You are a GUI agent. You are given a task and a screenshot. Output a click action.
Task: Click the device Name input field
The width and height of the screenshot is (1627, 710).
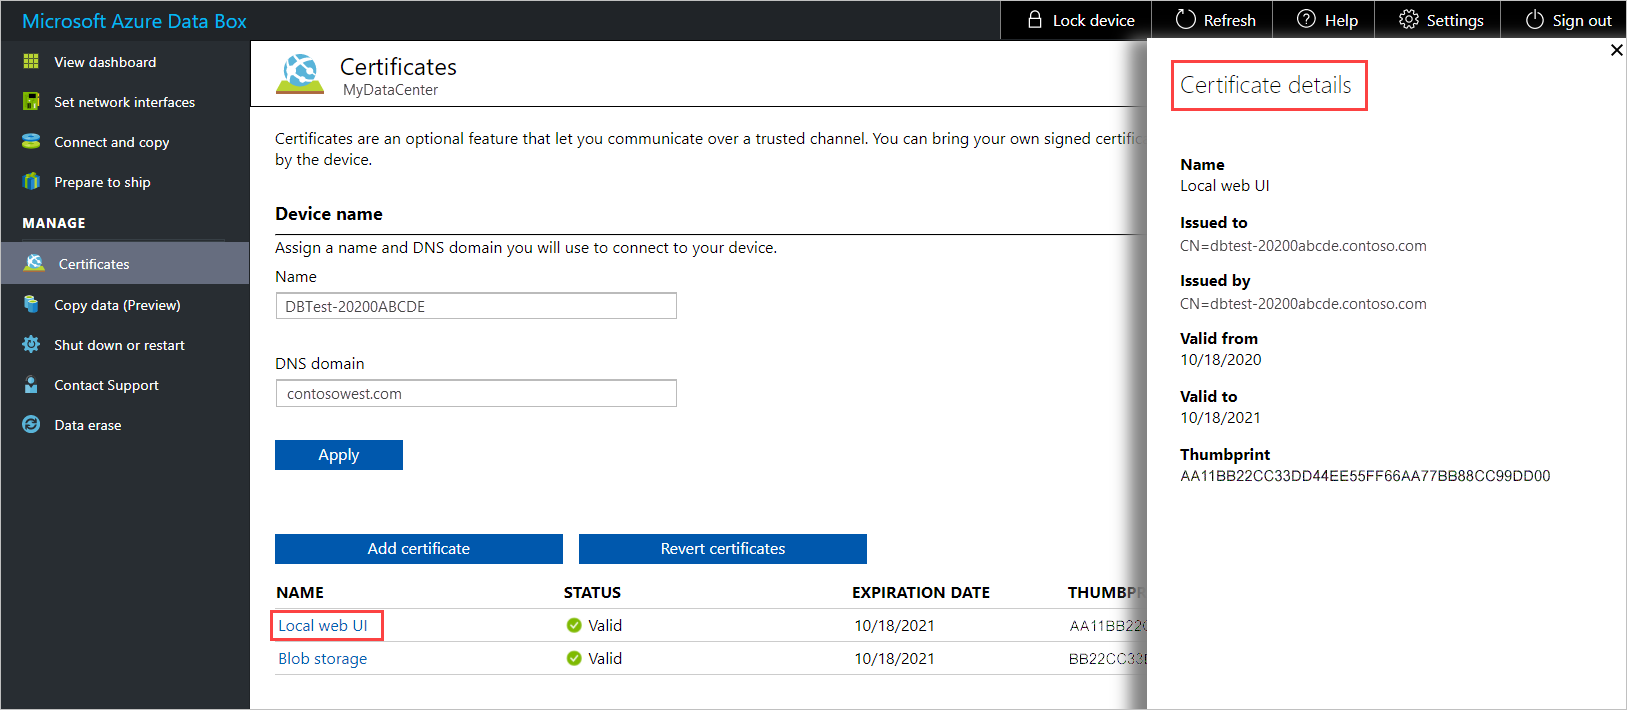(x=476, y=306)
